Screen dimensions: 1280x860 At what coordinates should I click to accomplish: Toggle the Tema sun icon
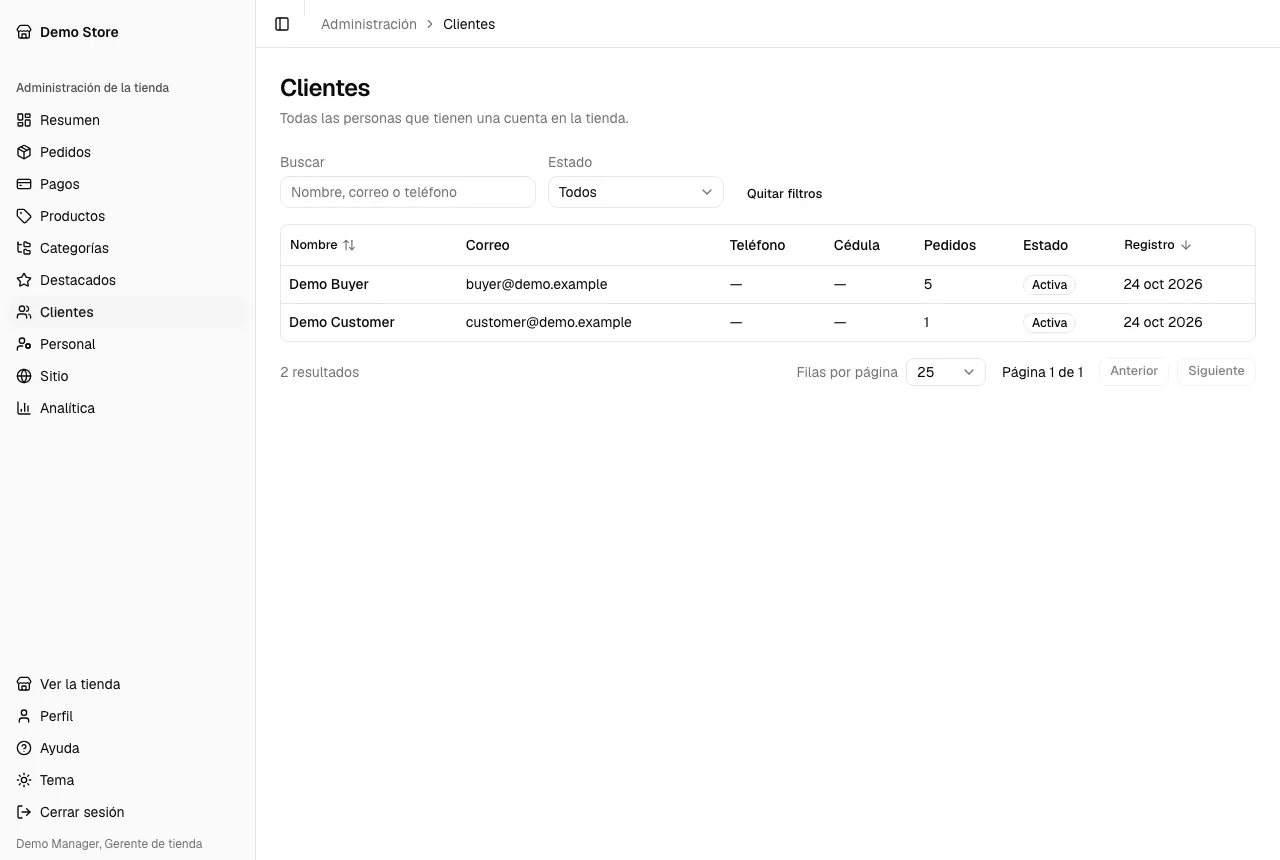[24, 780]
